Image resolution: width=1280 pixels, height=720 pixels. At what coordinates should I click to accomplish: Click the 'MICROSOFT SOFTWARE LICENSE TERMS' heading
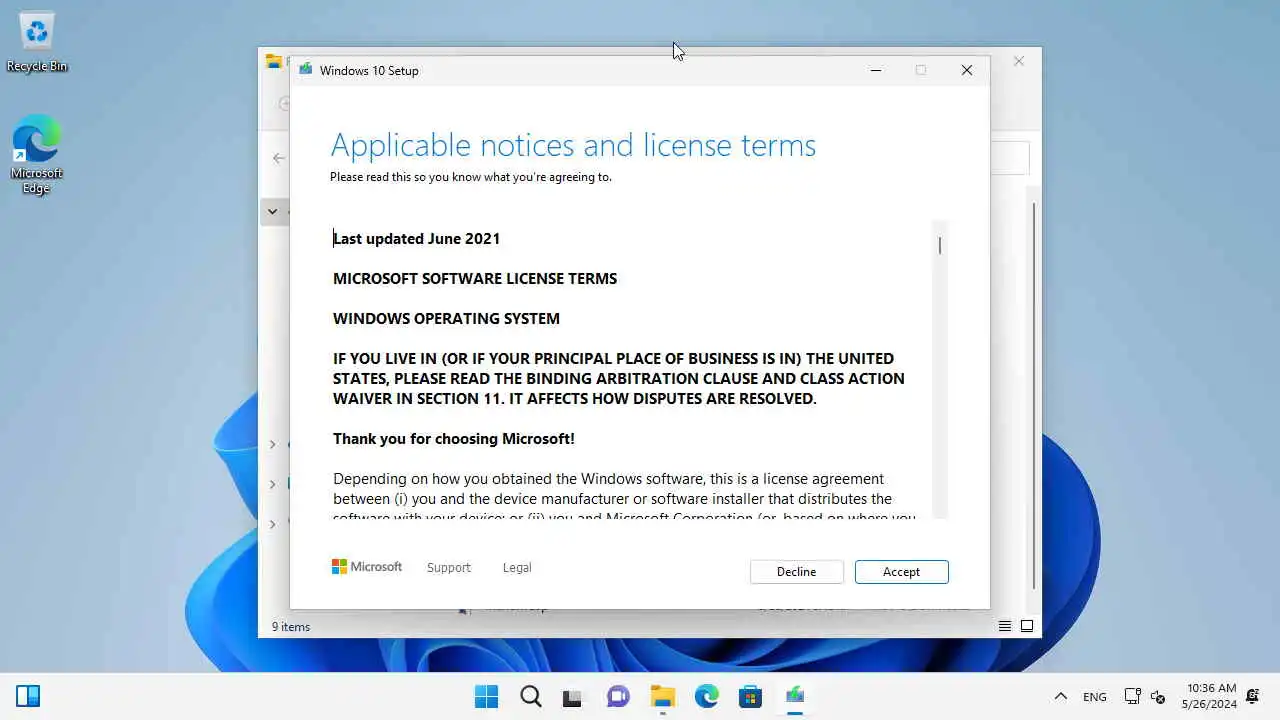tap(475, 278)
